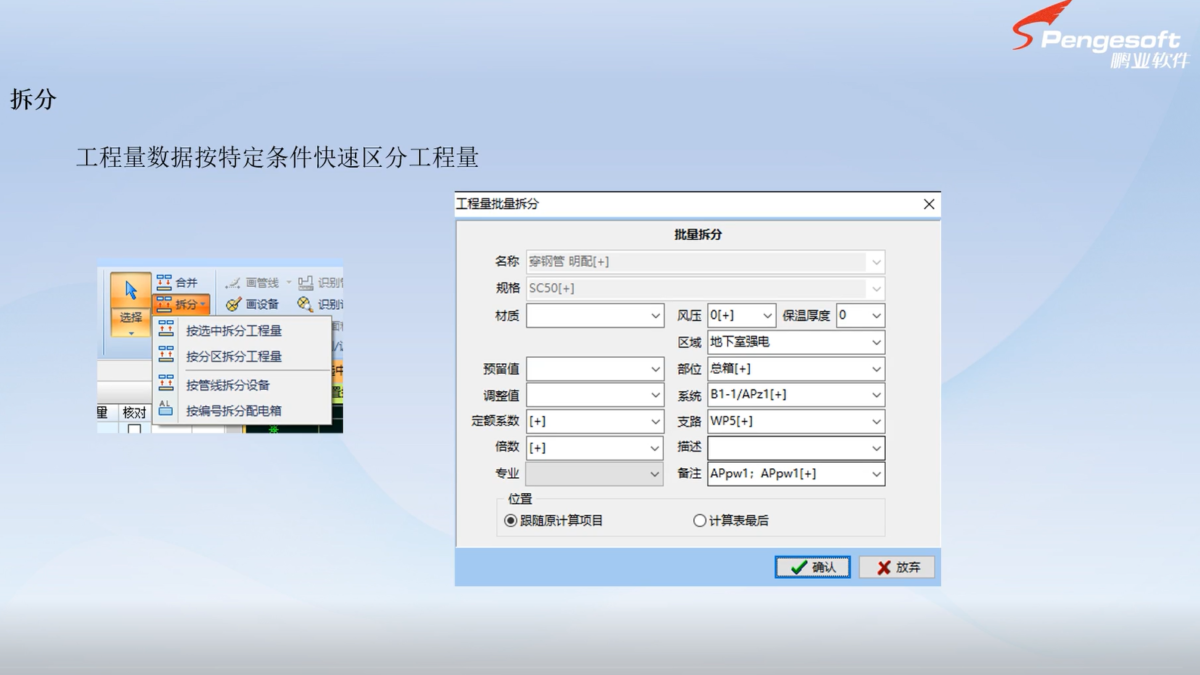This screenshot has width=1200, height=675.
Task: Click the AL icon beside 按编号拆分配电箱
Action: click(166, 410)
